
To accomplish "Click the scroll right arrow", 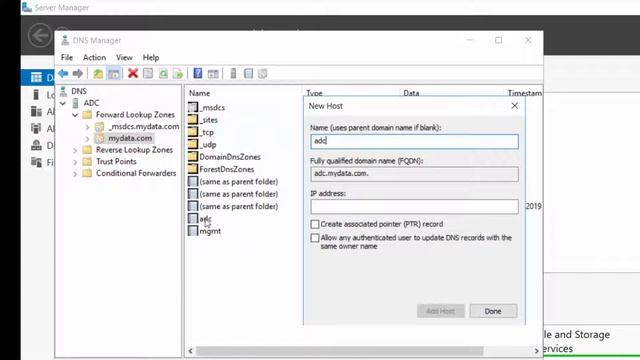I will pos(536,351).
